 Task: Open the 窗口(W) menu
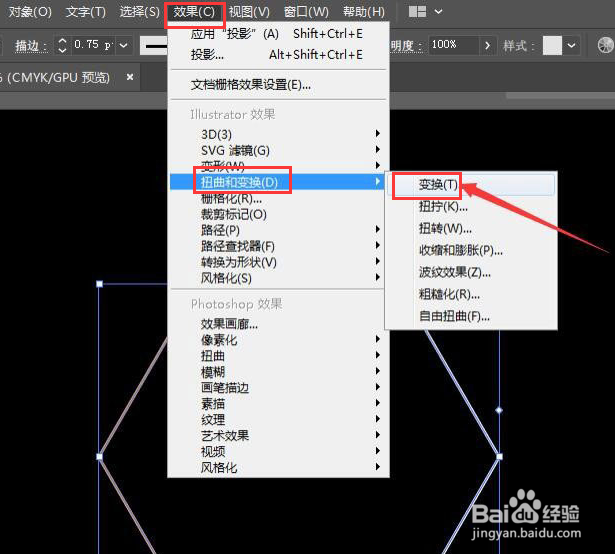tap(306, 12)
